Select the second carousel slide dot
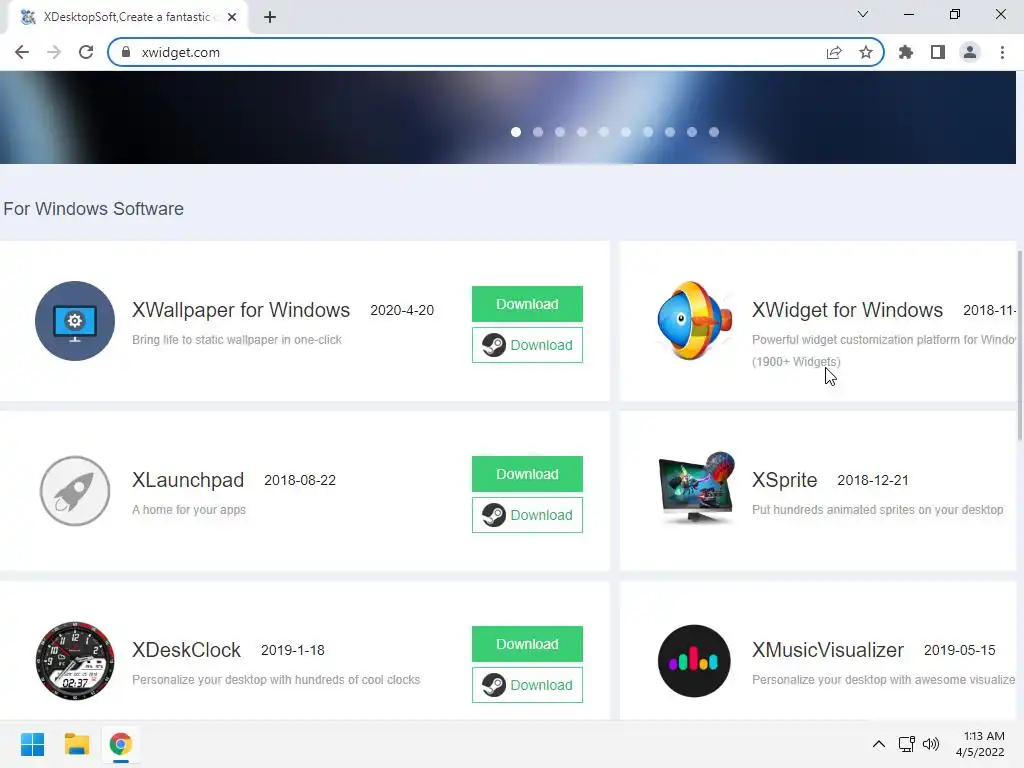 (x=538, y=132)
